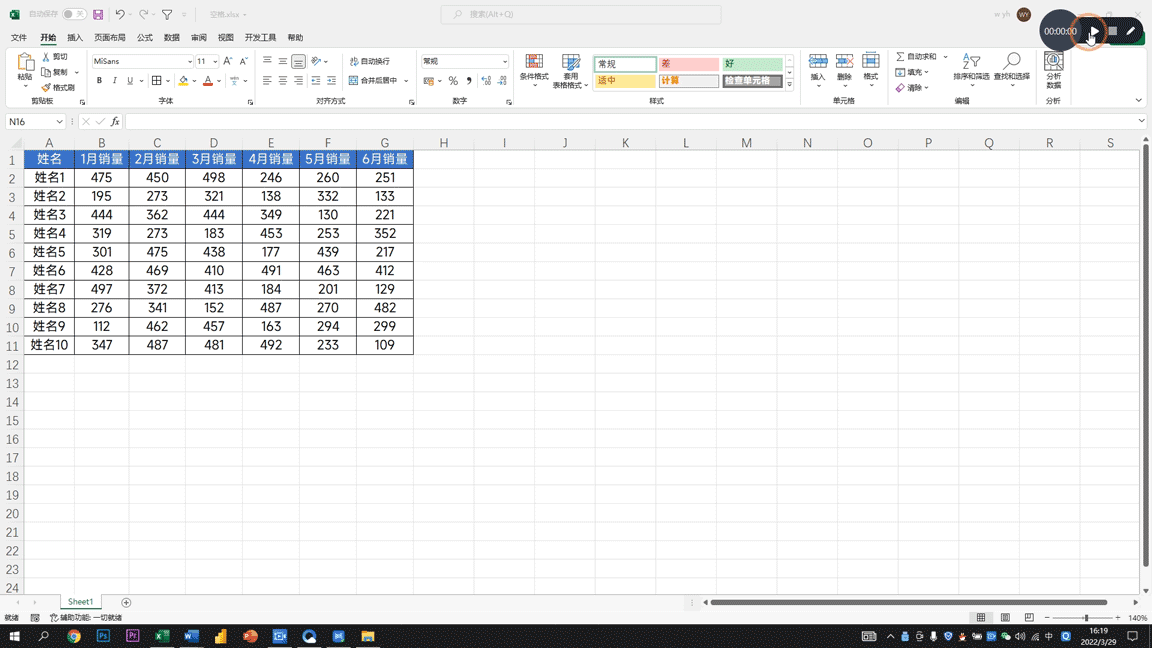Open the MiSans font name dropdown
The width and height of the screenshot is (1152, 648).
click(189, 62)
